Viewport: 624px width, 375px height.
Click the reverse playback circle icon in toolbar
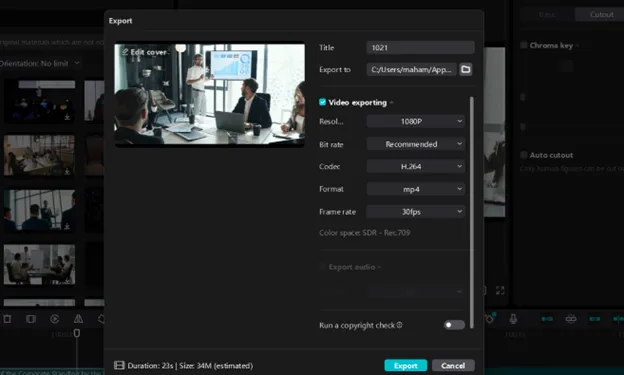click(x=55, y=319)
